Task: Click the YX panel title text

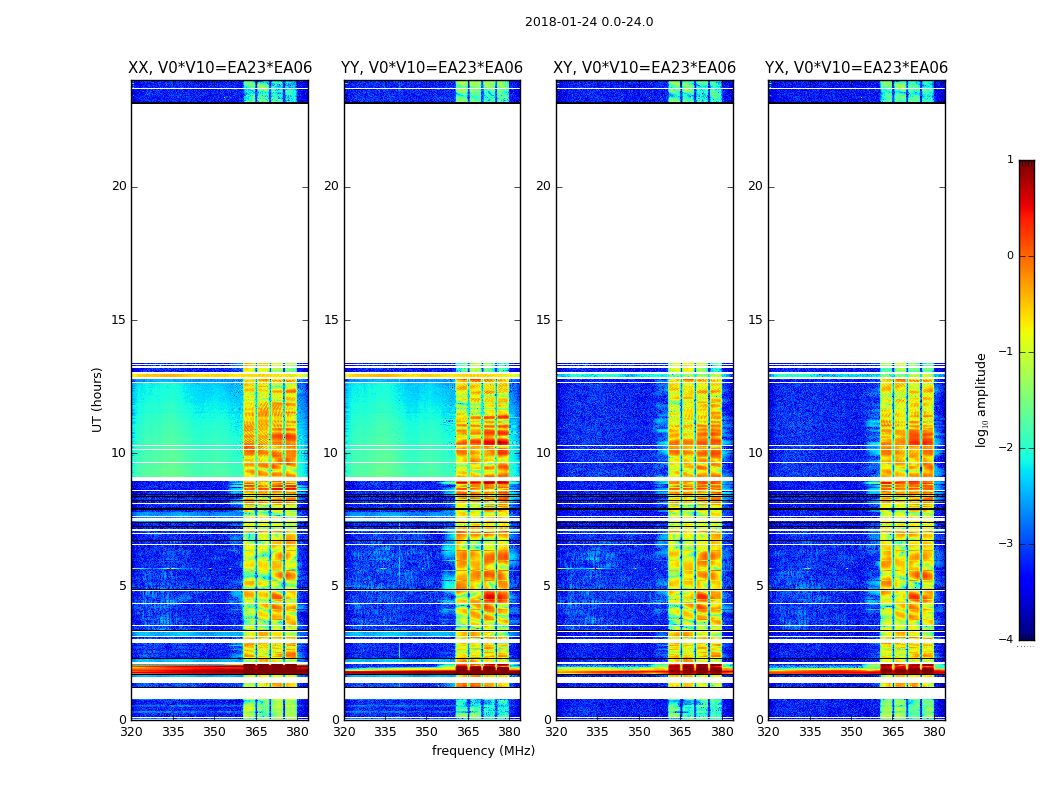Action: pyautogui.click(x=856, y=68)
